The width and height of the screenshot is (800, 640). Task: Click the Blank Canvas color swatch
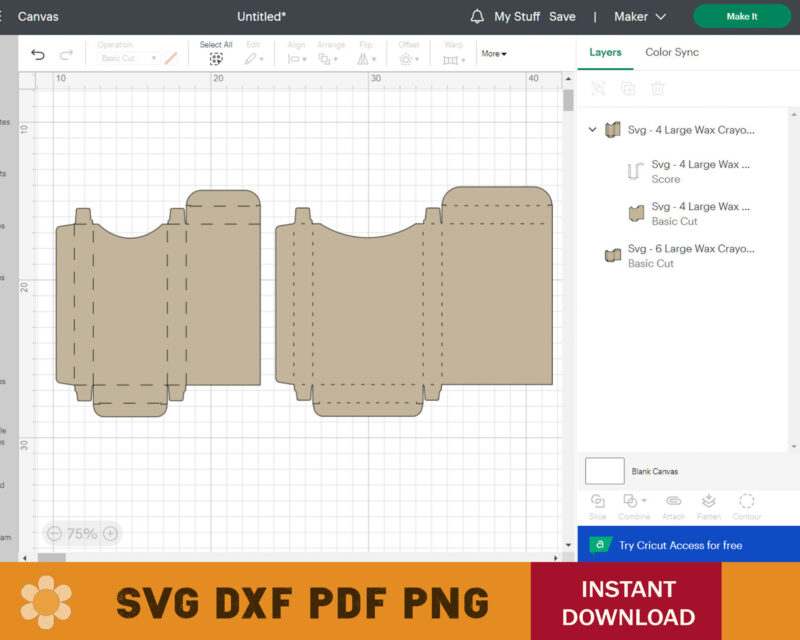604,471
